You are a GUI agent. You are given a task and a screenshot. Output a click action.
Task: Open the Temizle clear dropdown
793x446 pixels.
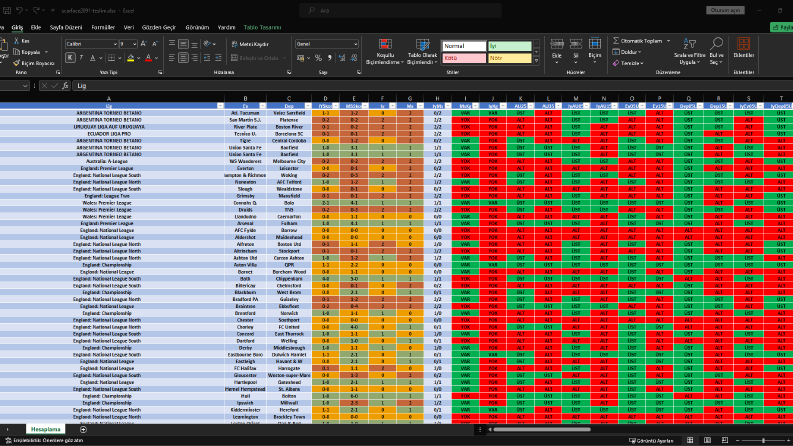(x=628, y=63)
